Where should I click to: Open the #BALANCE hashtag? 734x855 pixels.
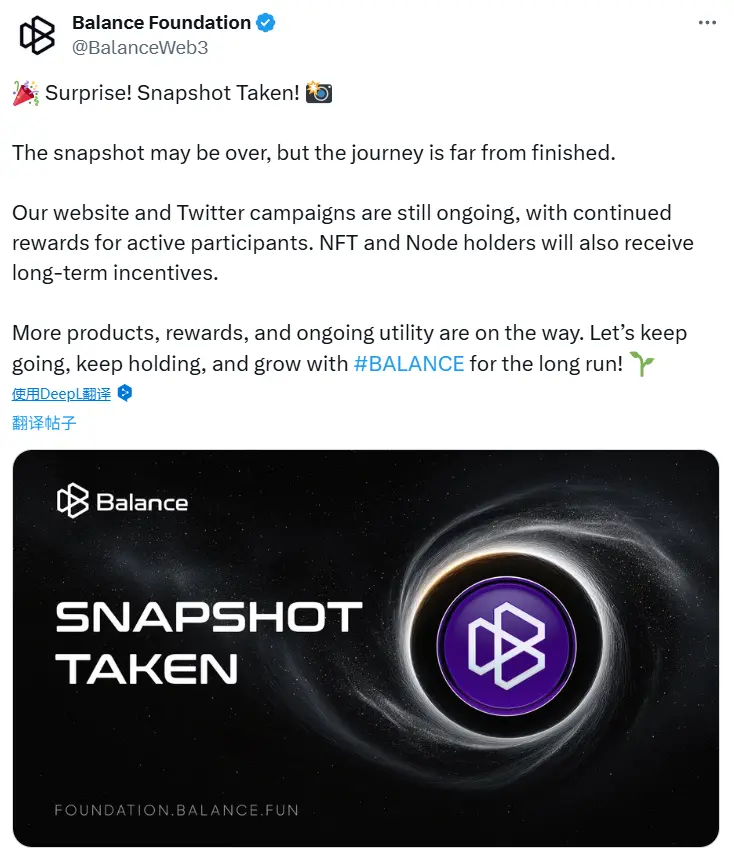(408, 364)
